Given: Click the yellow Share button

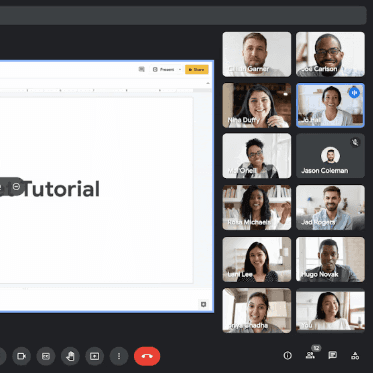Looking at the screenshot, I should 197,69.
